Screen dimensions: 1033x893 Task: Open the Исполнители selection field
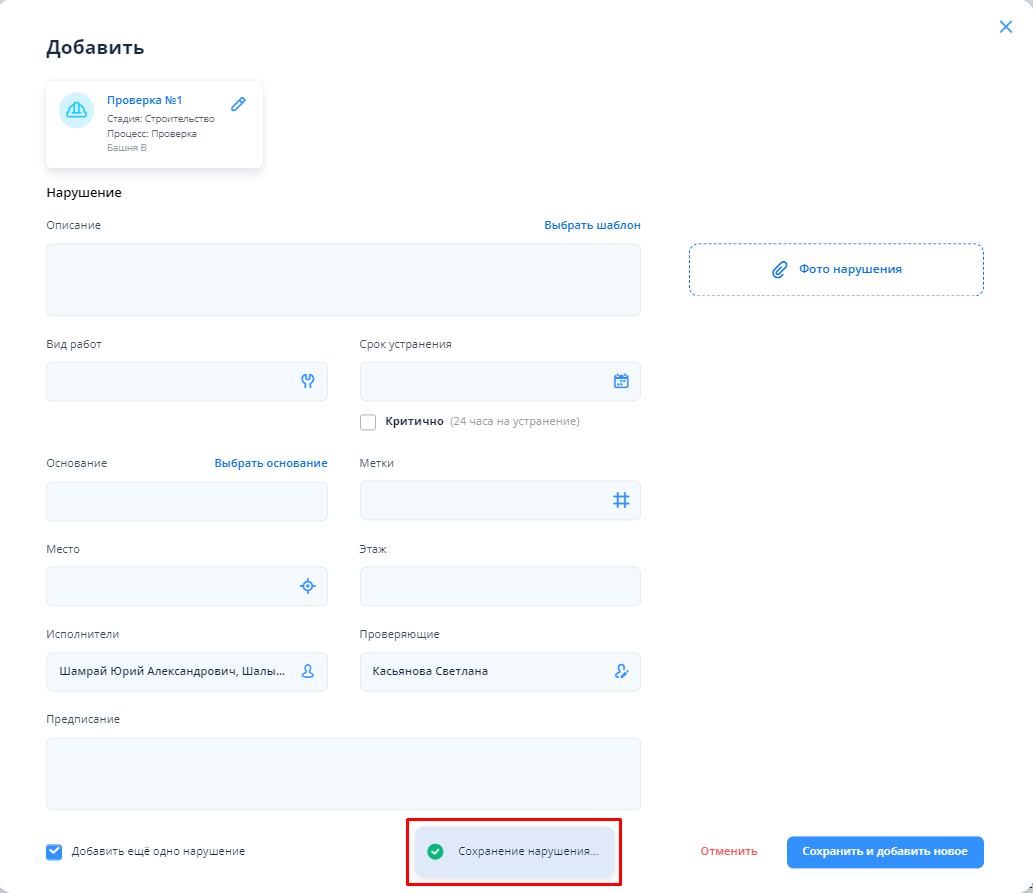(172, 672)
